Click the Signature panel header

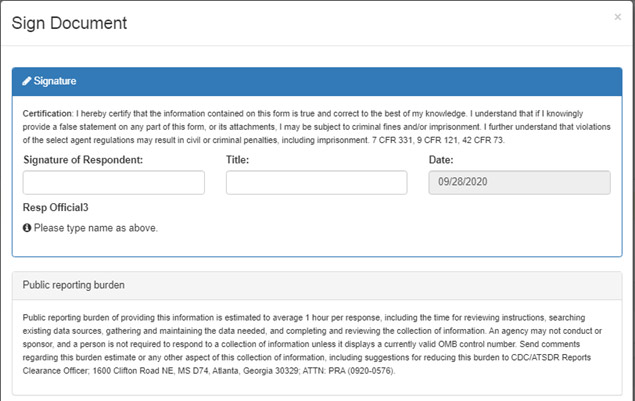coord(317,81)
